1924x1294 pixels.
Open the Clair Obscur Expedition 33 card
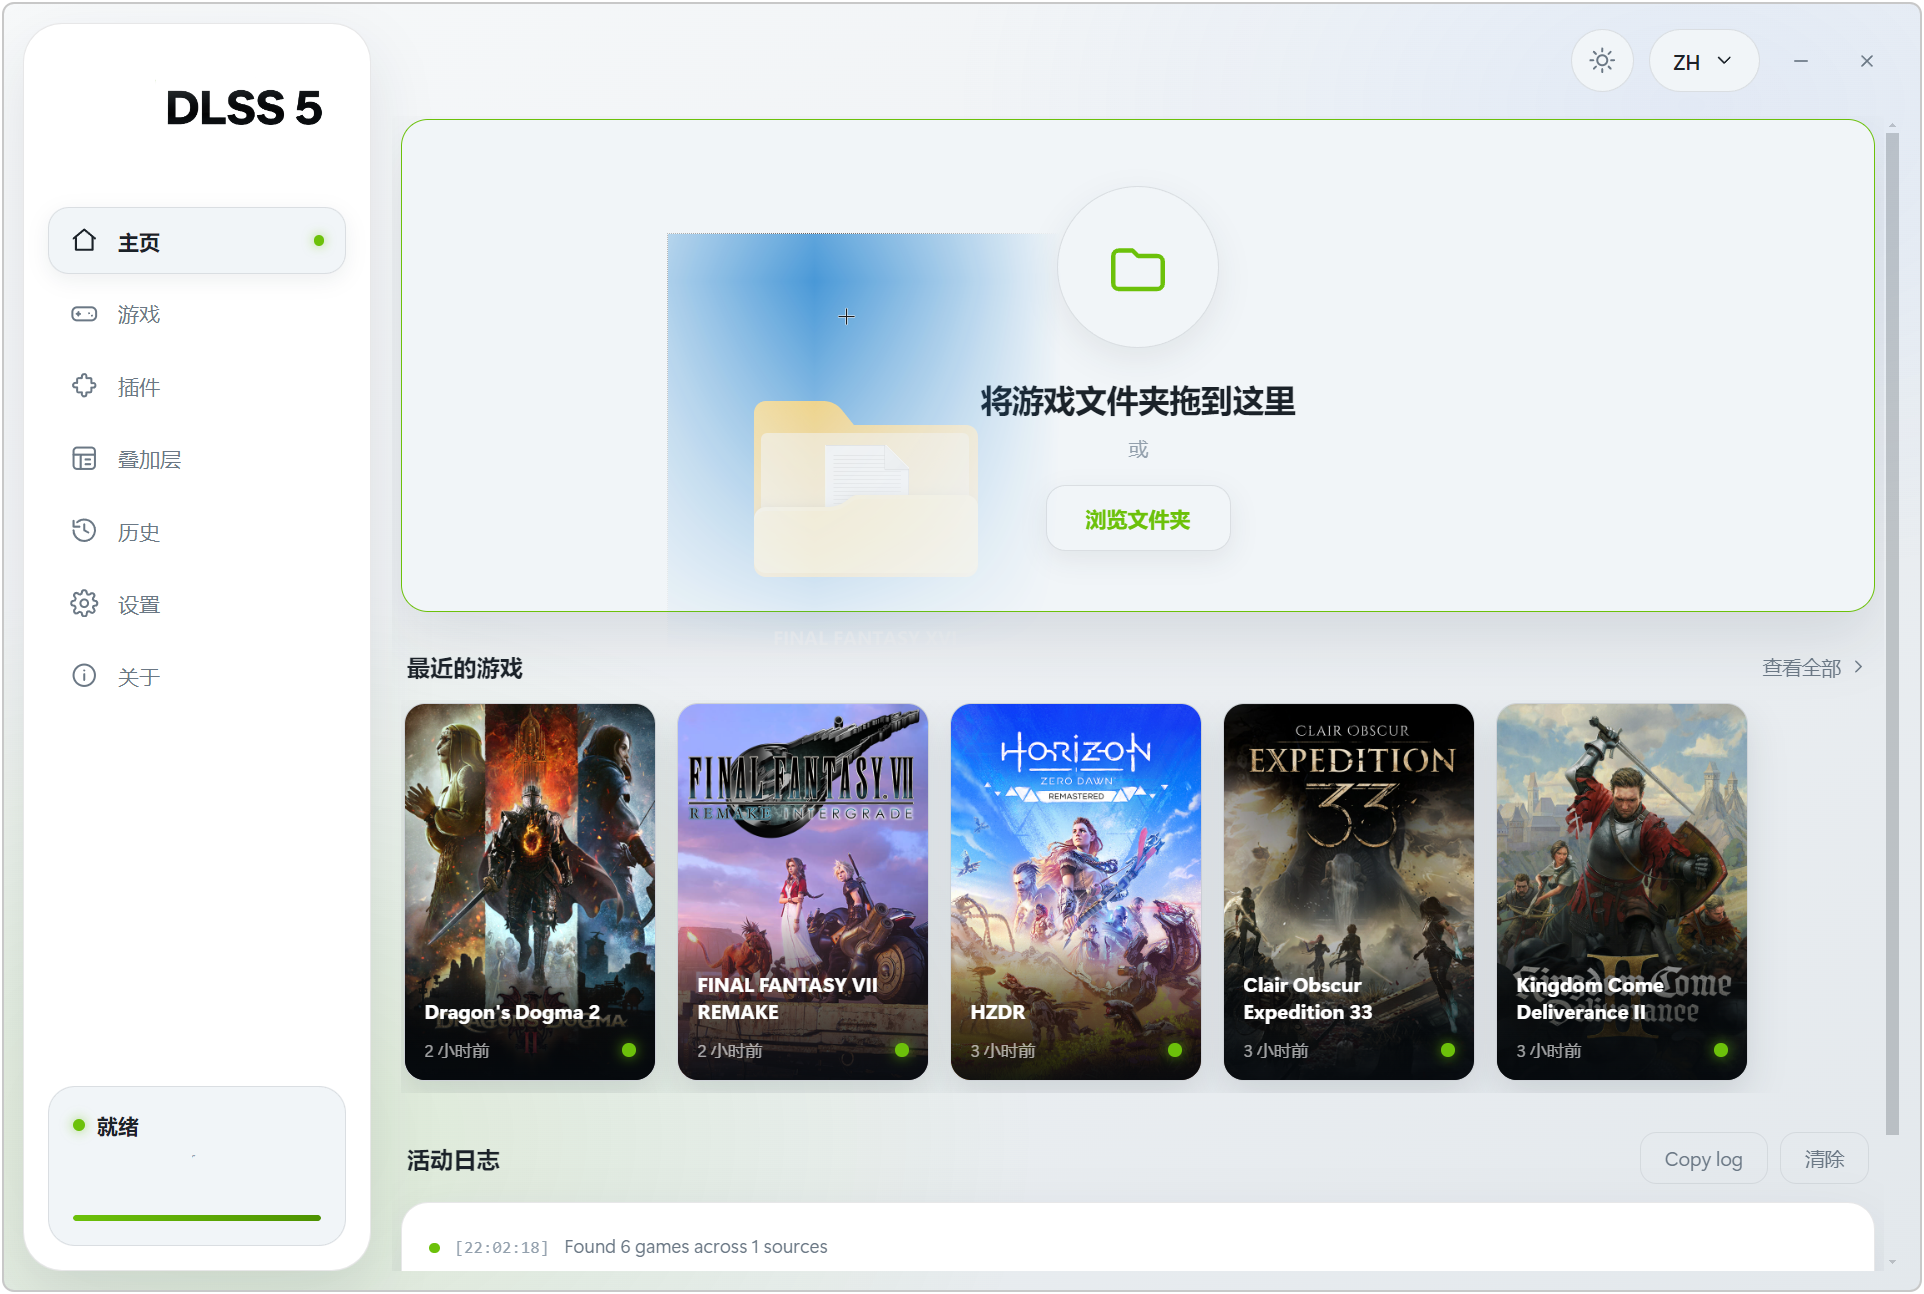1349,892
